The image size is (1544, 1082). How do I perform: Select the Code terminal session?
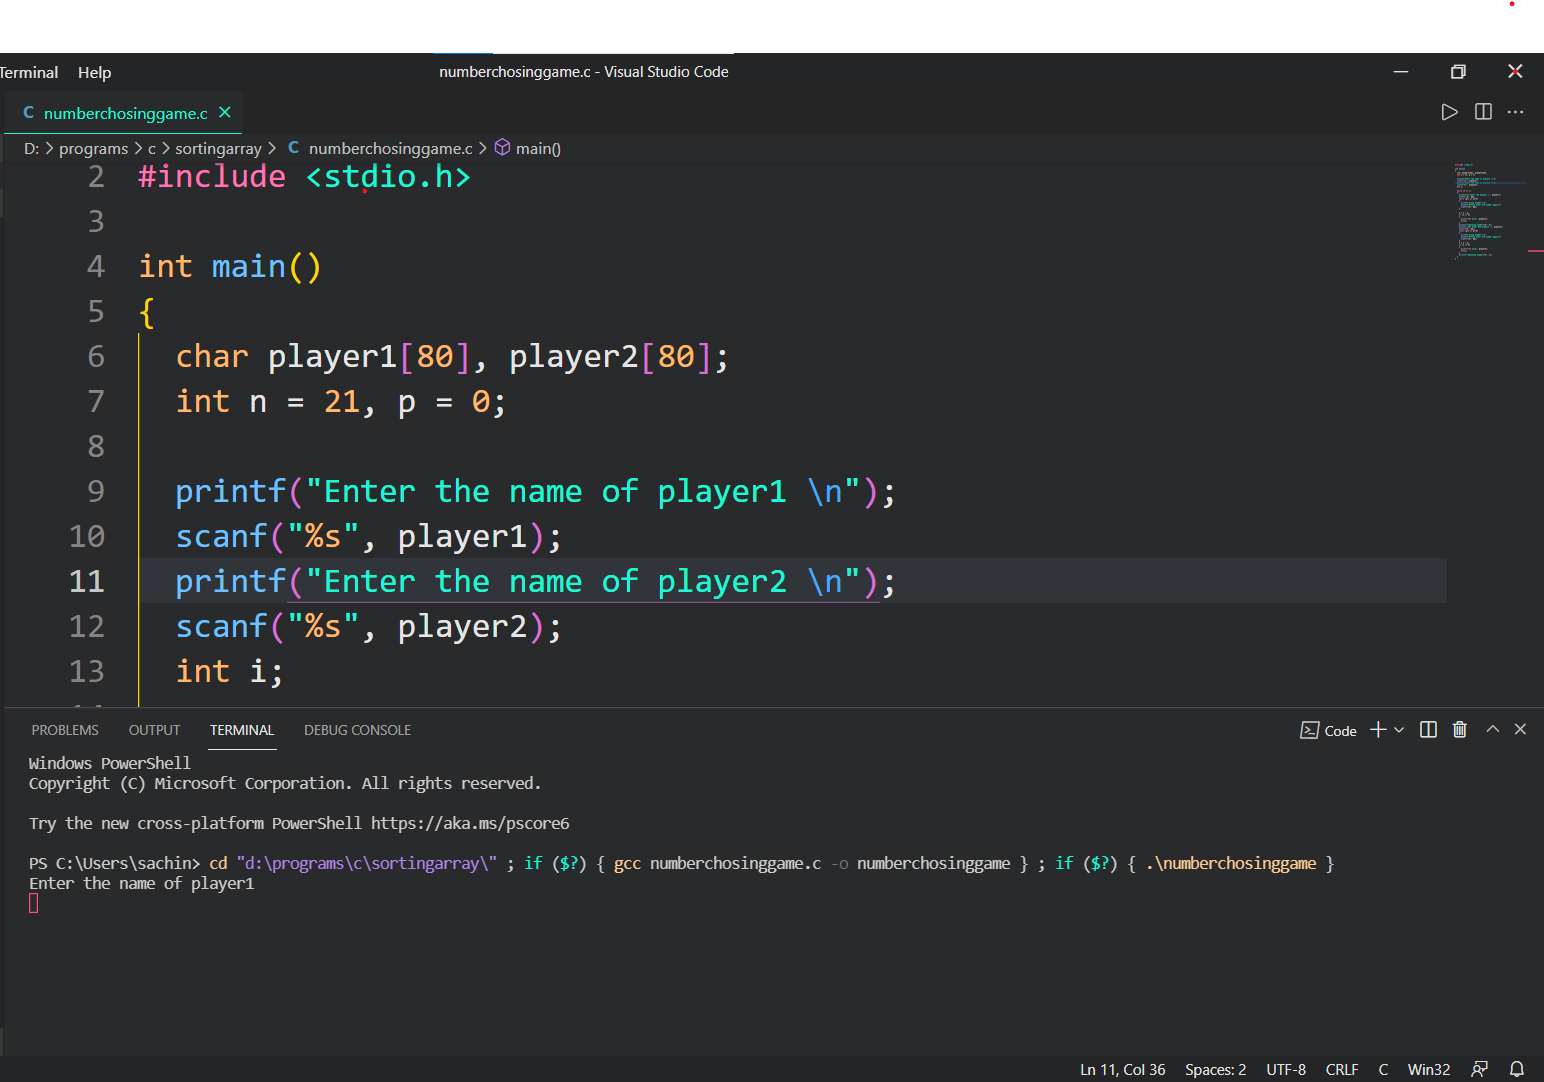[1330, 730]
